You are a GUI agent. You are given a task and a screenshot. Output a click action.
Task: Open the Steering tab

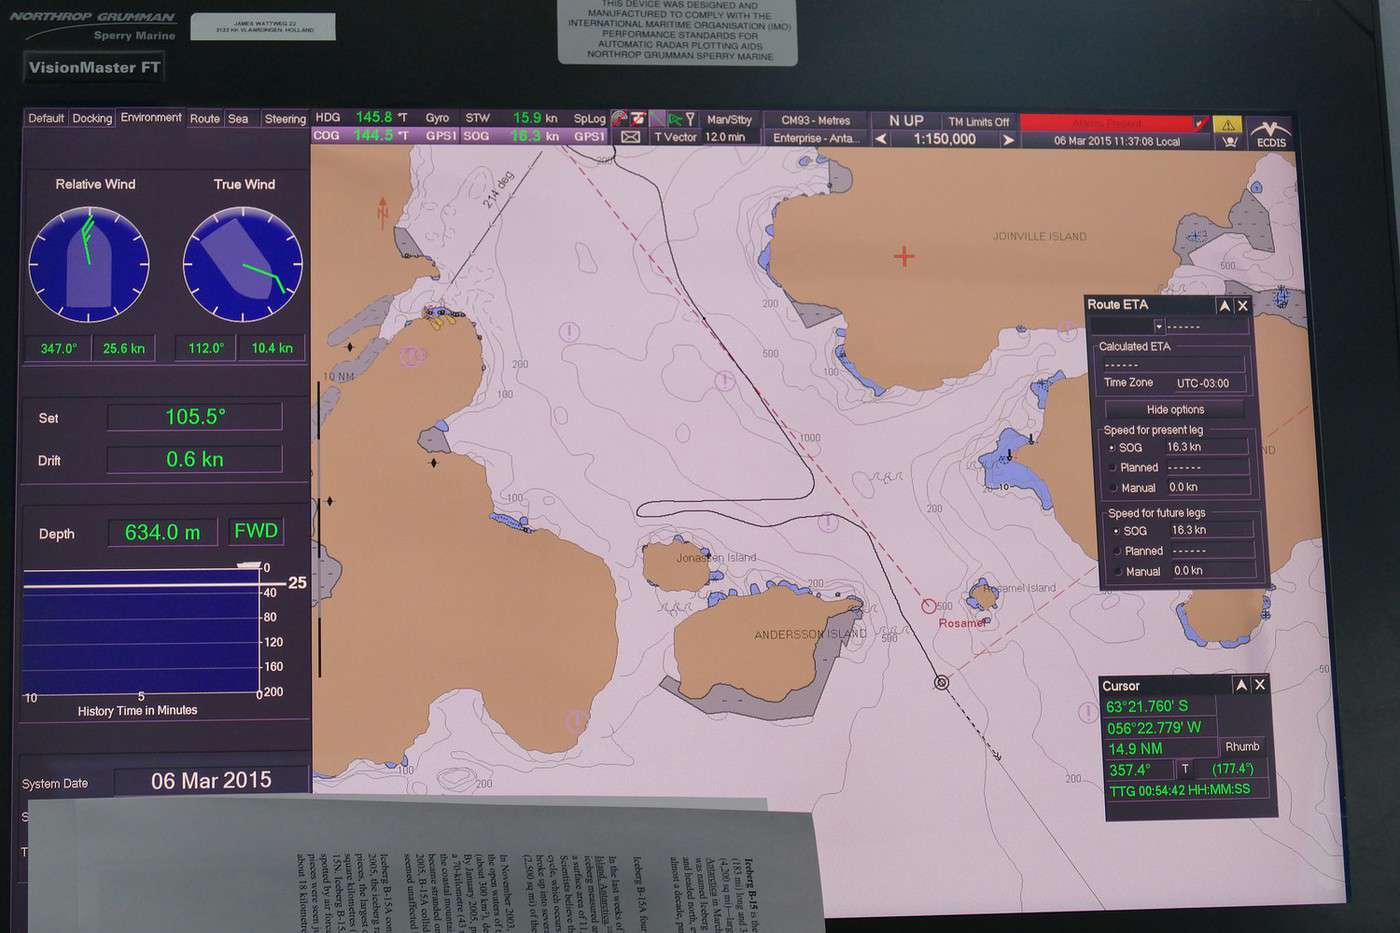(x=285, y=118)
